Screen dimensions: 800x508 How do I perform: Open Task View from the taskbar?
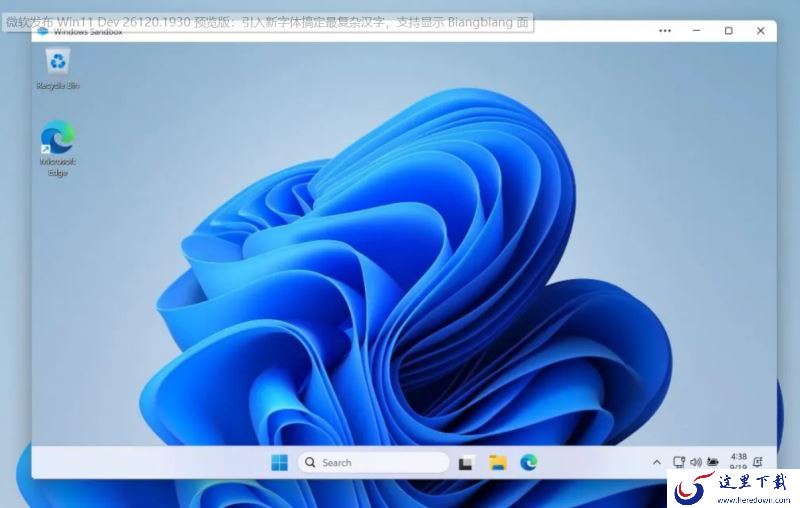(x=466, y=463)
